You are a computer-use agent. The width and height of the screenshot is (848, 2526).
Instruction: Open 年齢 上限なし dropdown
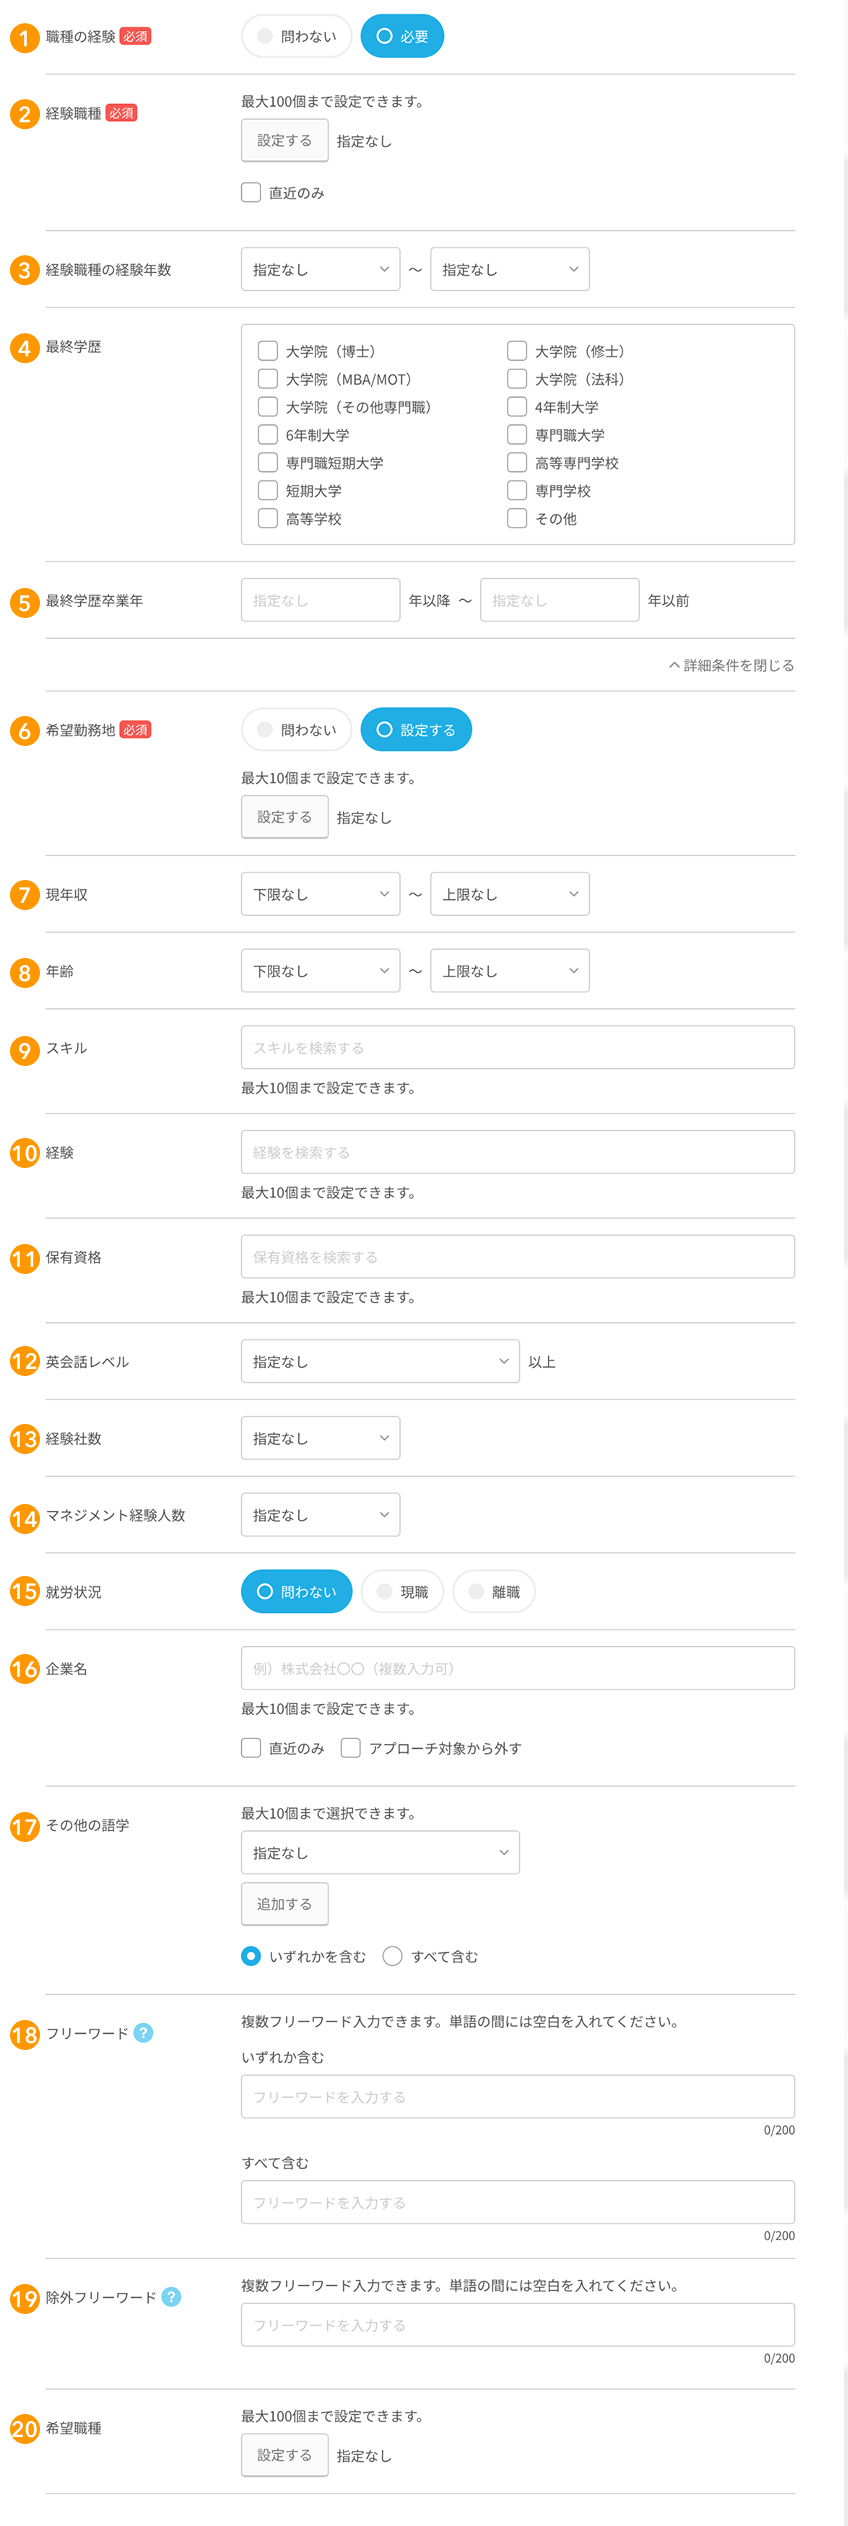pyautogui.click(x=510, y=971)
